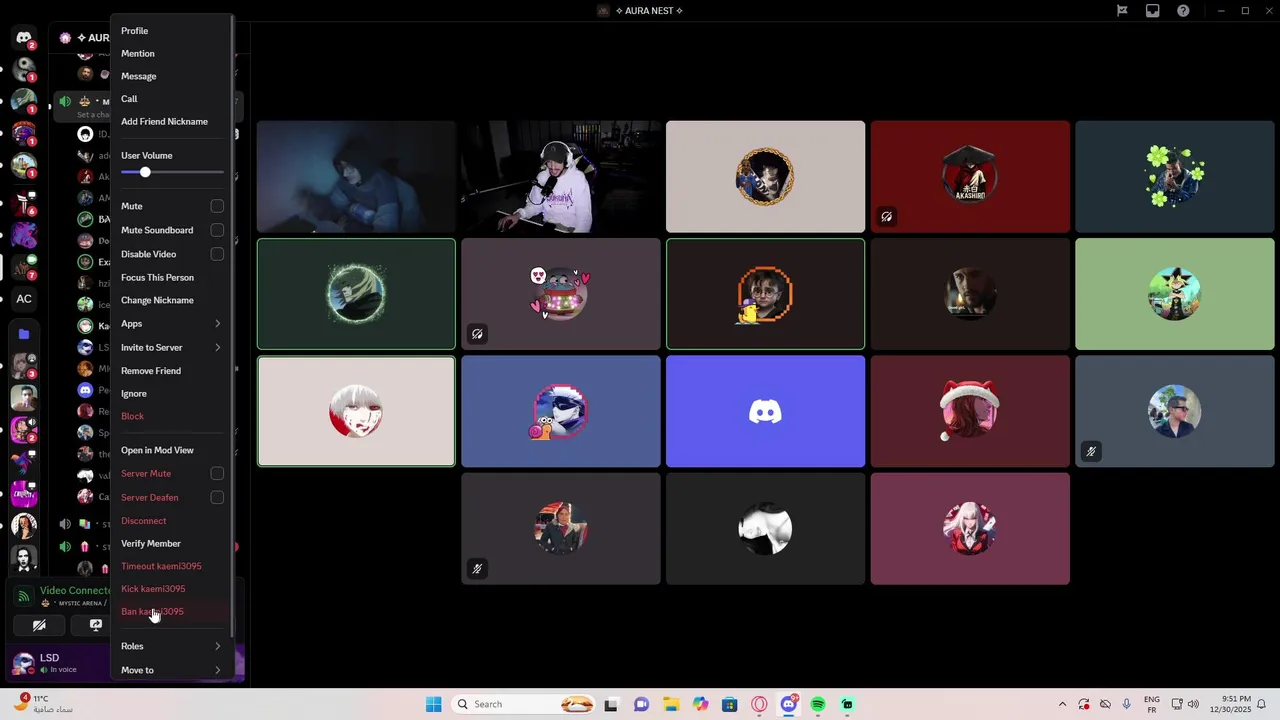The width and height of the screenshot is (1280, 720).
Task: Toggle the Disable Video checkbox
Action: (x=217, y=254)
